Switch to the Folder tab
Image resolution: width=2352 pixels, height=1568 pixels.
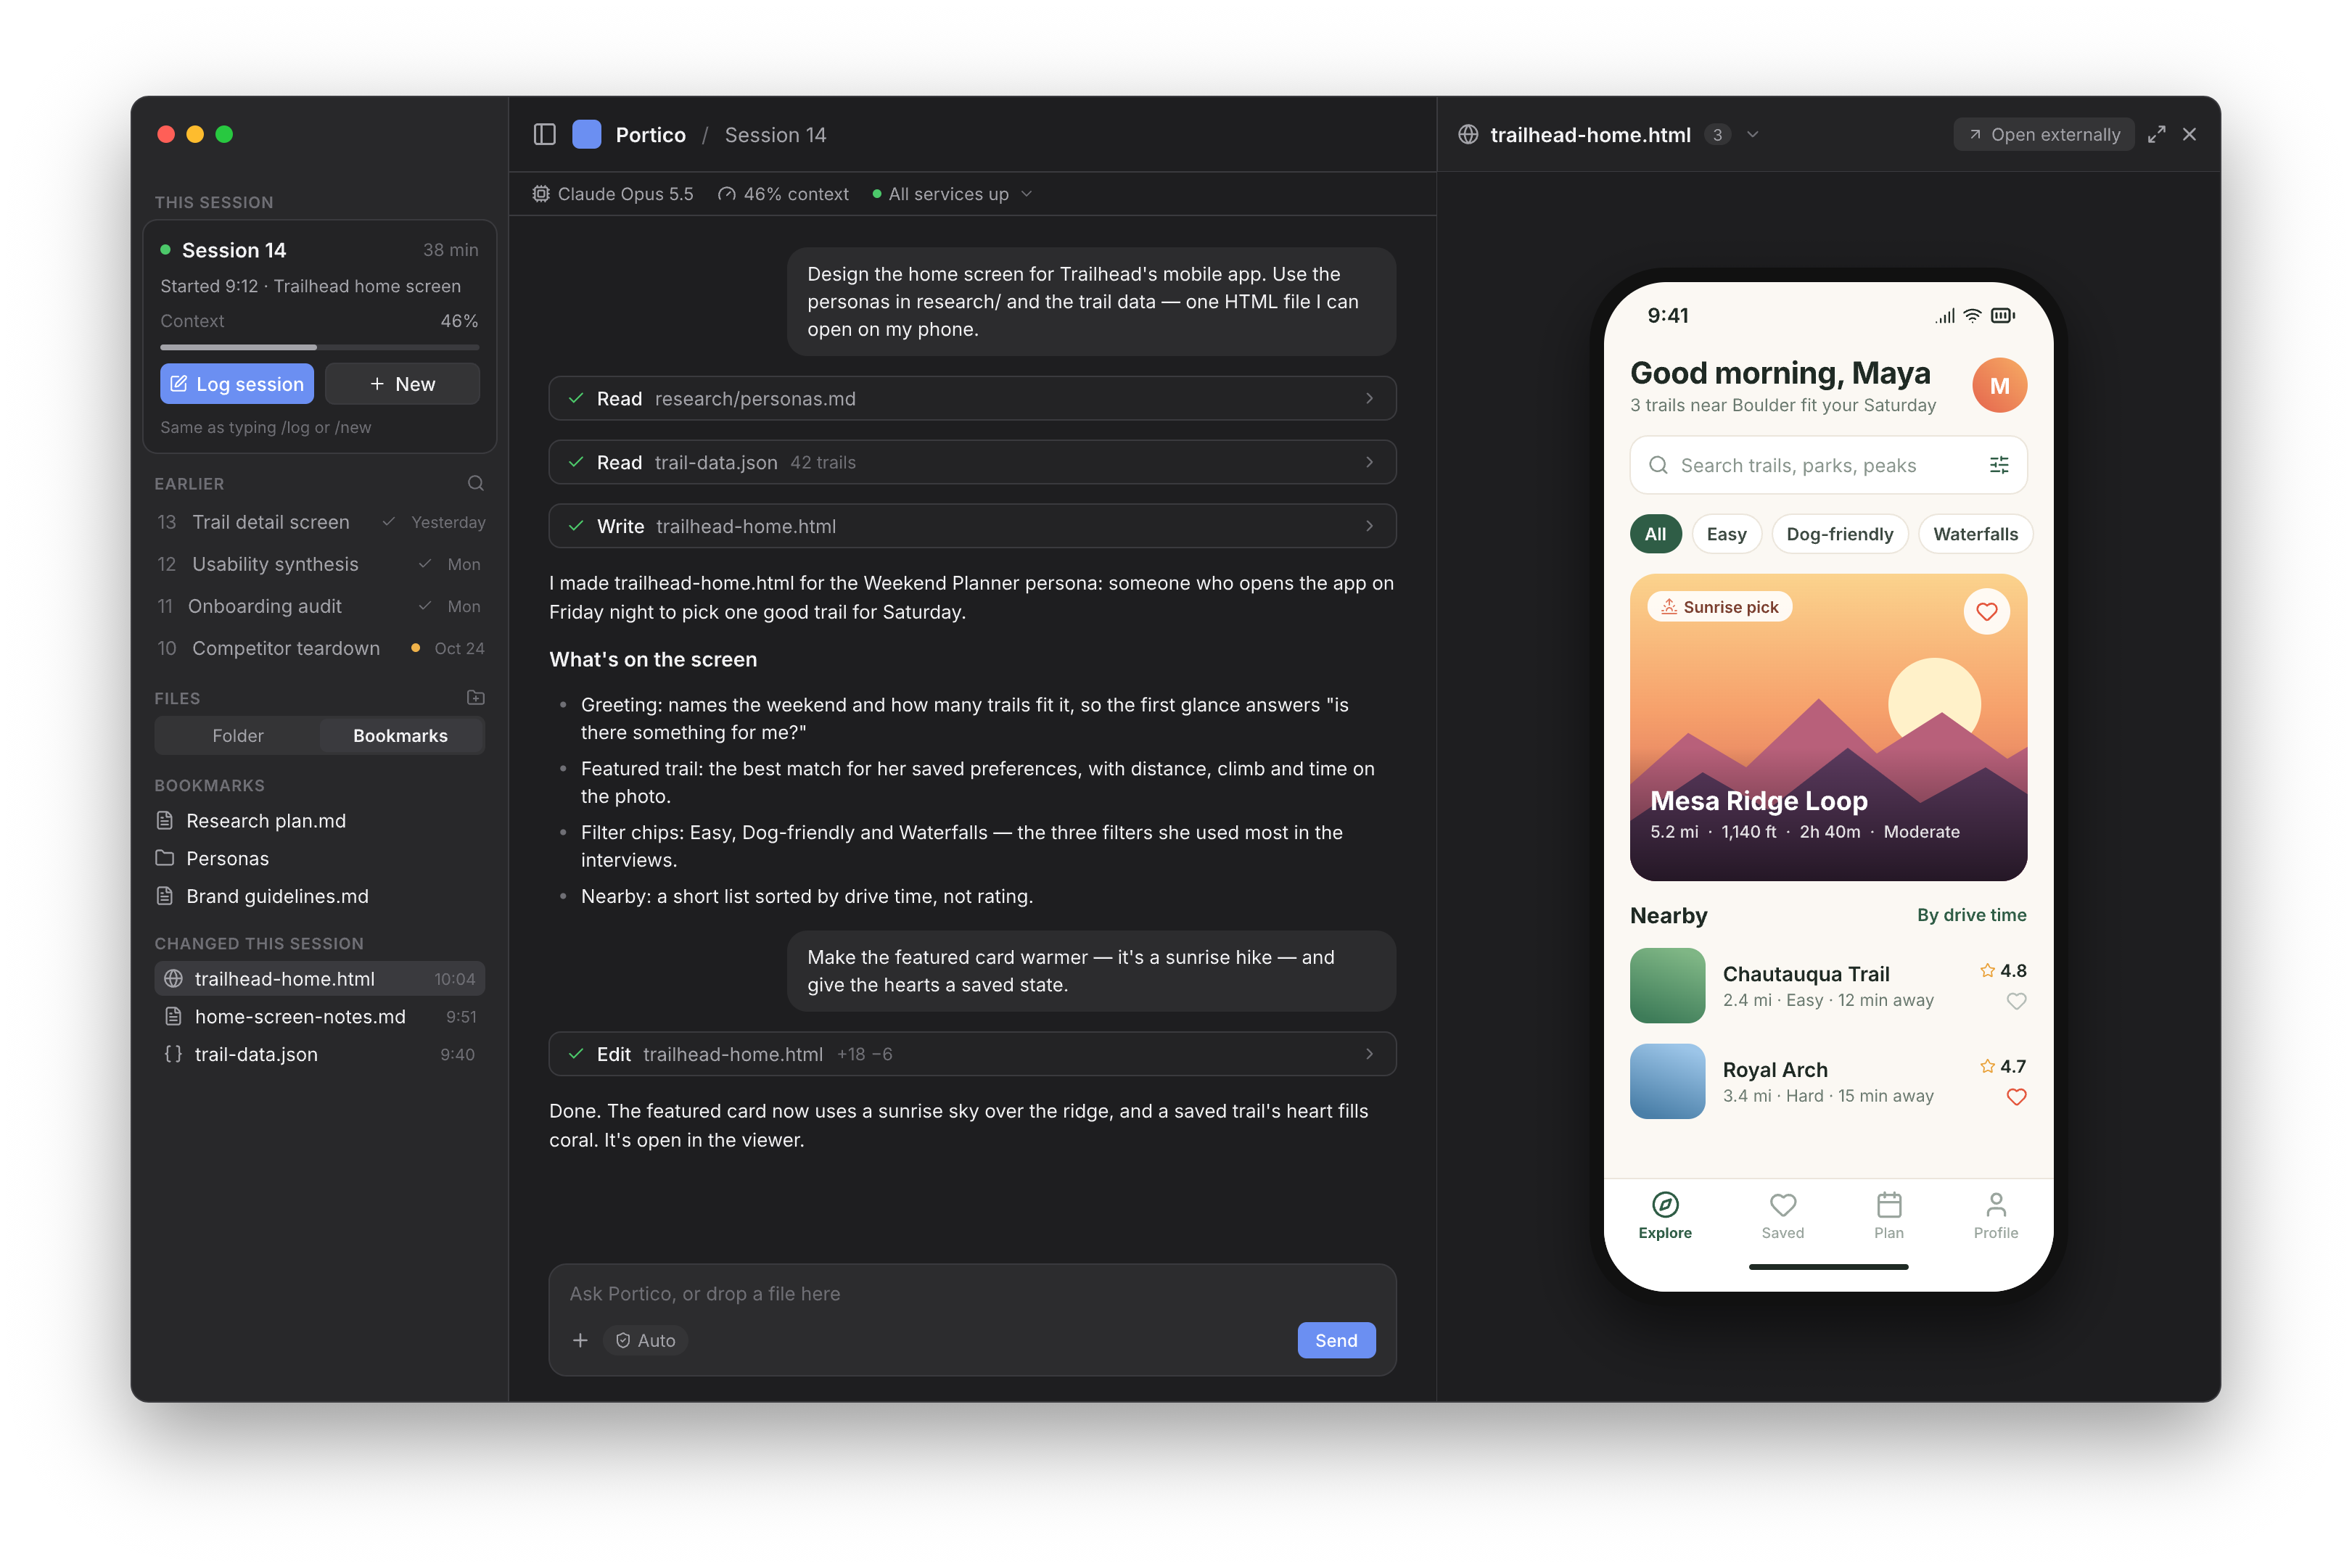click(x=238, y=735)
